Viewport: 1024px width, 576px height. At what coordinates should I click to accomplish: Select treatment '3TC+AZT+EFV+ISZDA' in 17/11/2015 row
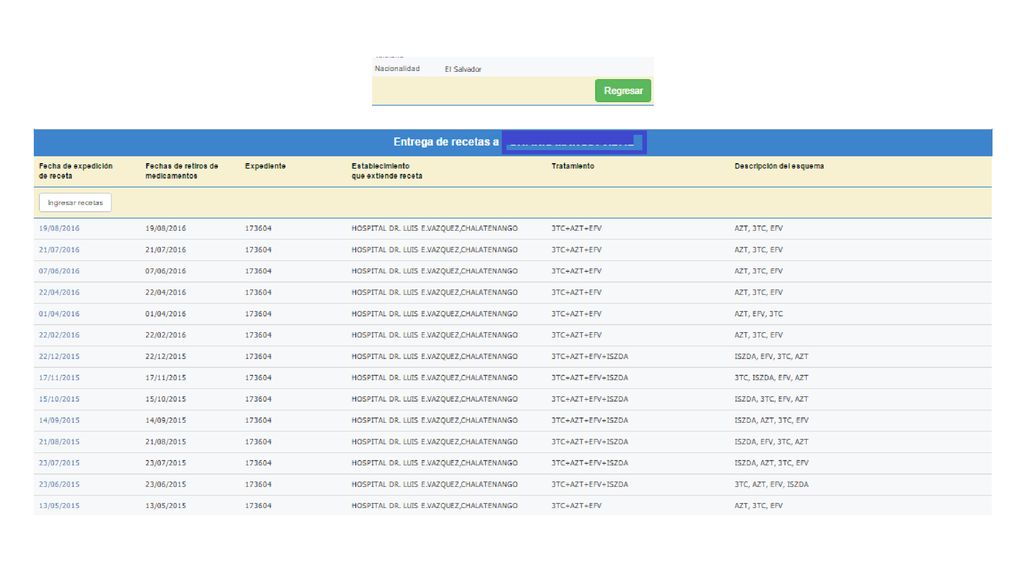coord(590,378)
